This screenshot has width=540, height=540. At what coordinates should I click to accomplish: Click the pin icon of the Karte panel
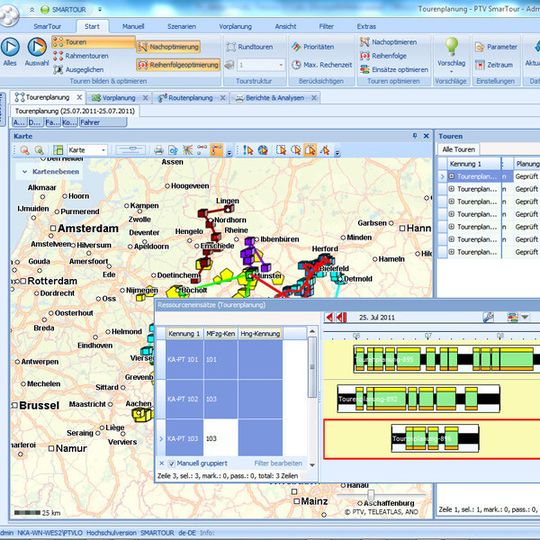click(x=415, y=136)
